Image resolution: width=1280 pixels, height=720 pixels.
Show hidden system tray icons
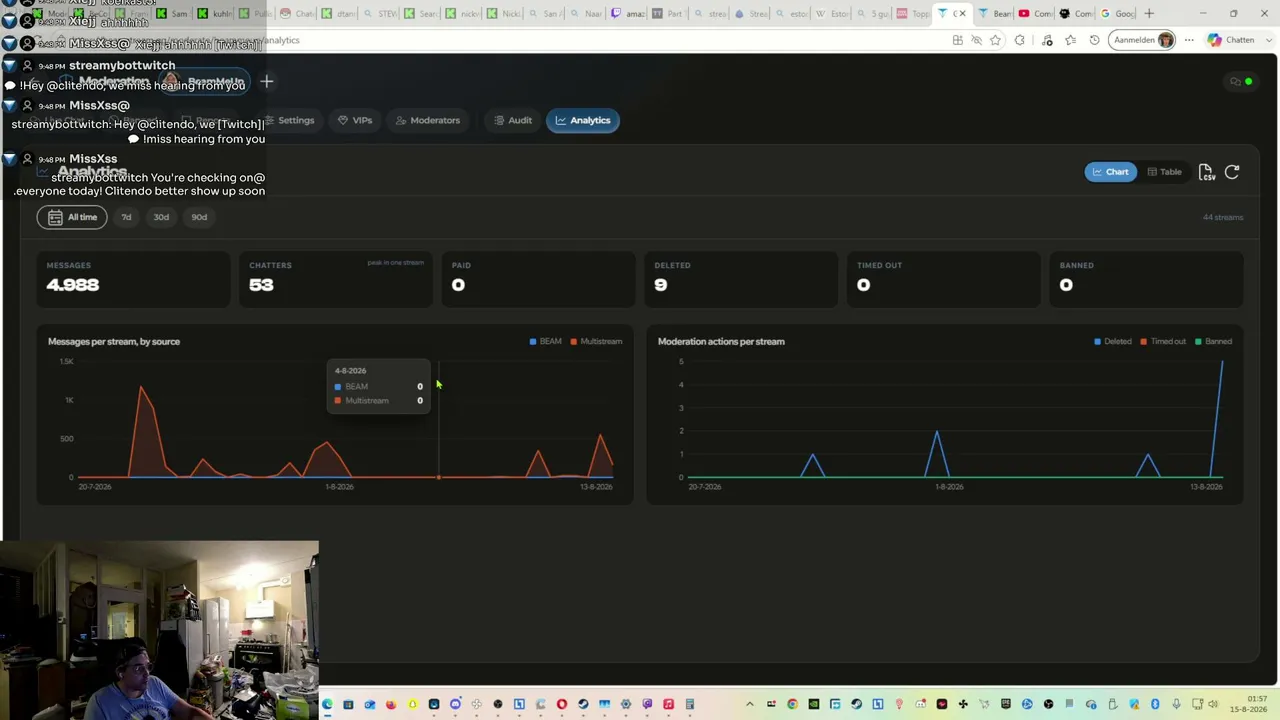[749, 704]
